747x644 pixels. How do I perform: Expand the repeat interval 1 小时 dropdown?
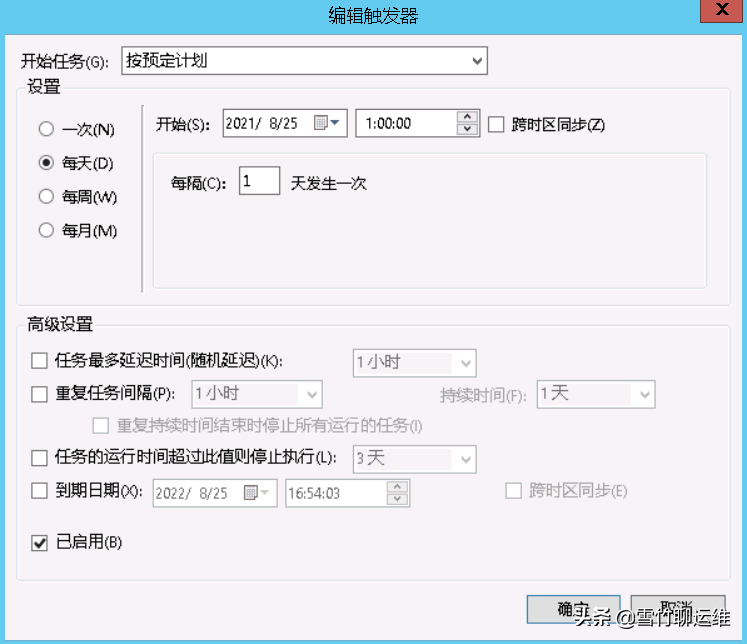pyautogui.click(x=257, y=394)
